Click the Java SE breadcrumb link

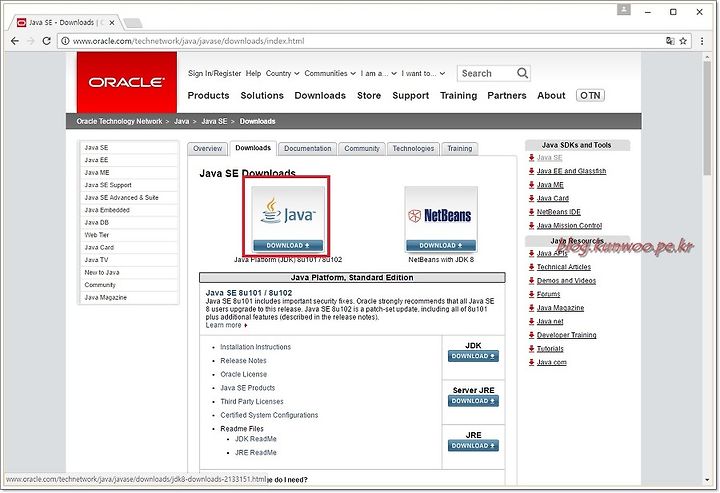[214, 121]
